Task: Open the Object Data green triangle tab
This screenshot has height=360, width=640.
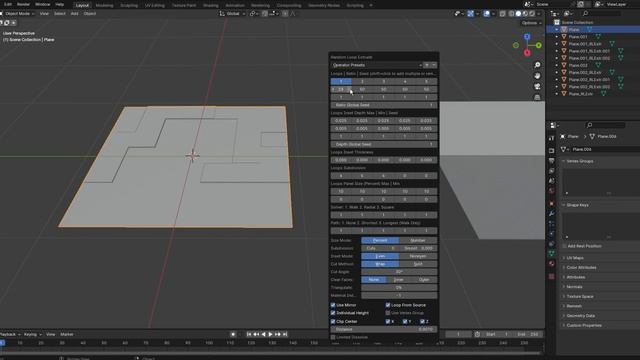Action: (x=551, y=253)
